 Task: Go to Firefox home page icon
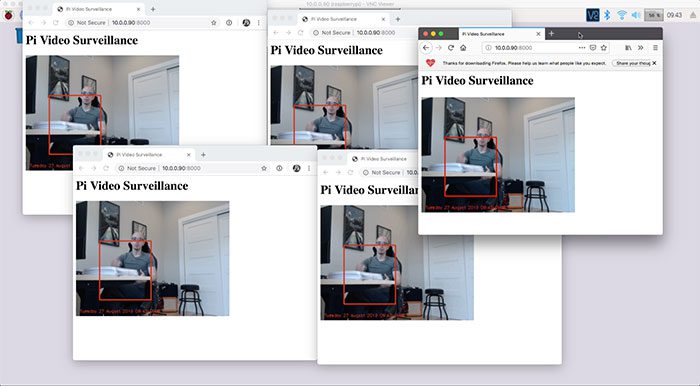(463, 48)
